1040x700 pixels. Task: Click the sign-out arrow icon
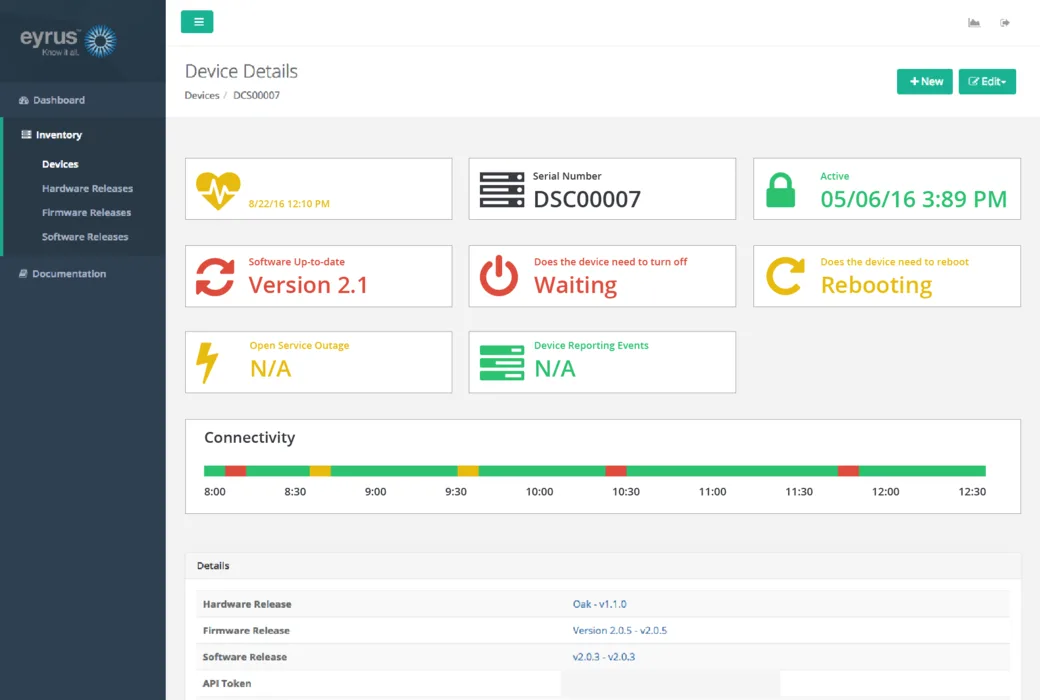point(1005,23)
